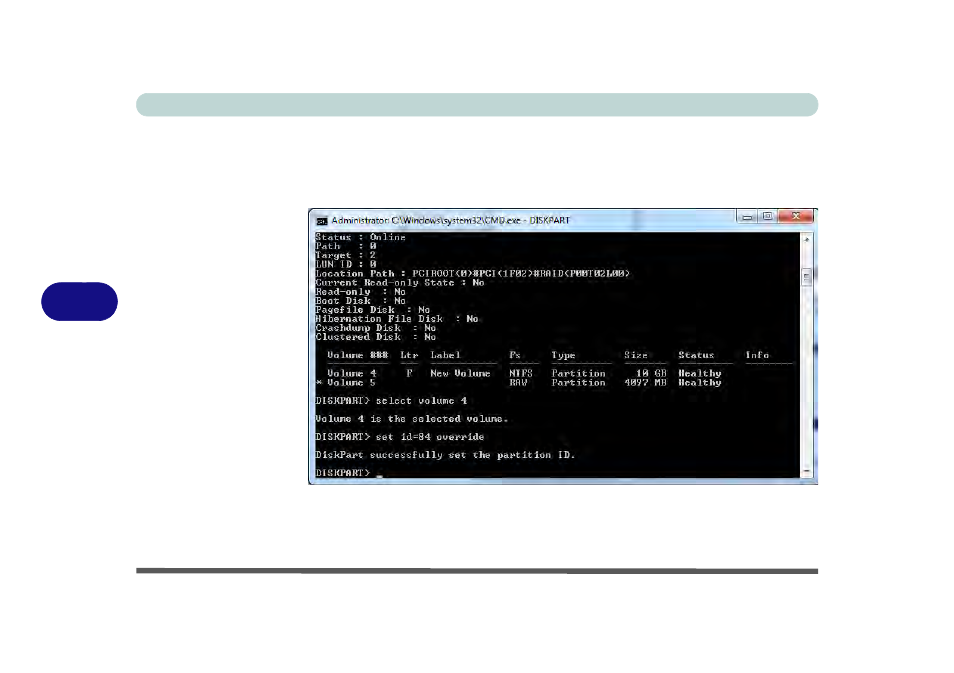Click the 'New Volume' label text

460,374
